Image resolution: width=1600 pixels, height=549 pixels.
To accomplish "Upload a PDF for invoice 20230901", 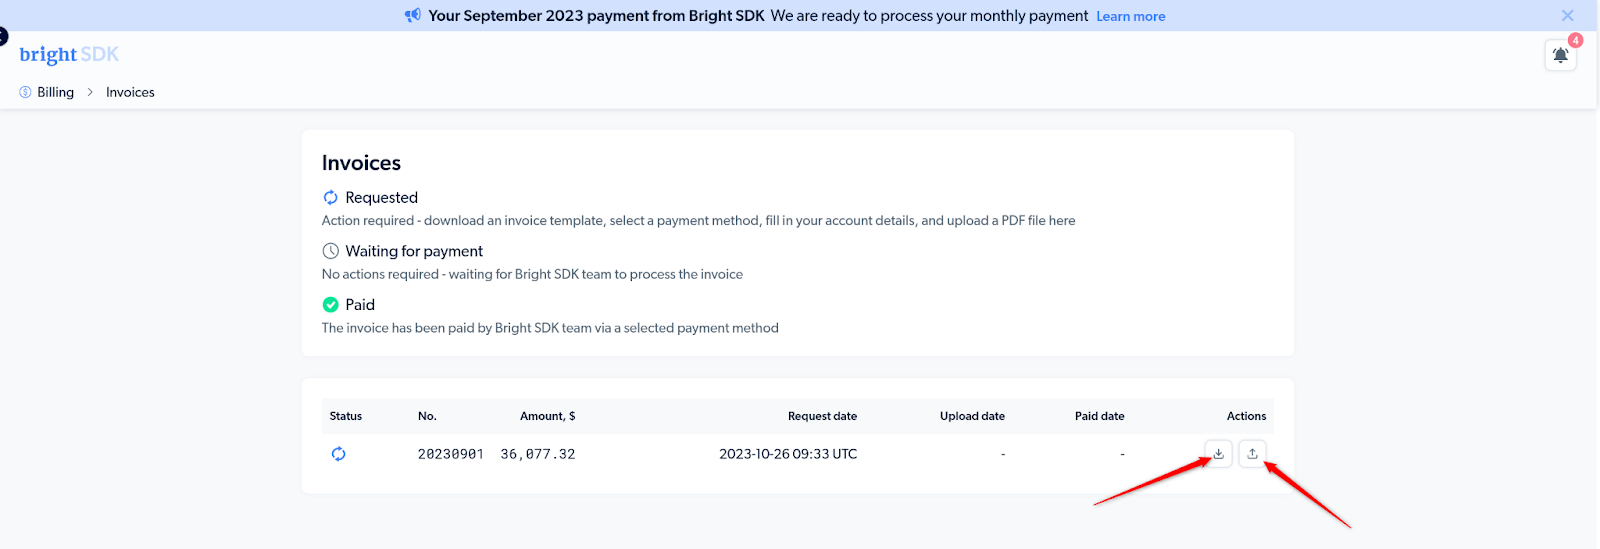I will [x=1252, y=454].
